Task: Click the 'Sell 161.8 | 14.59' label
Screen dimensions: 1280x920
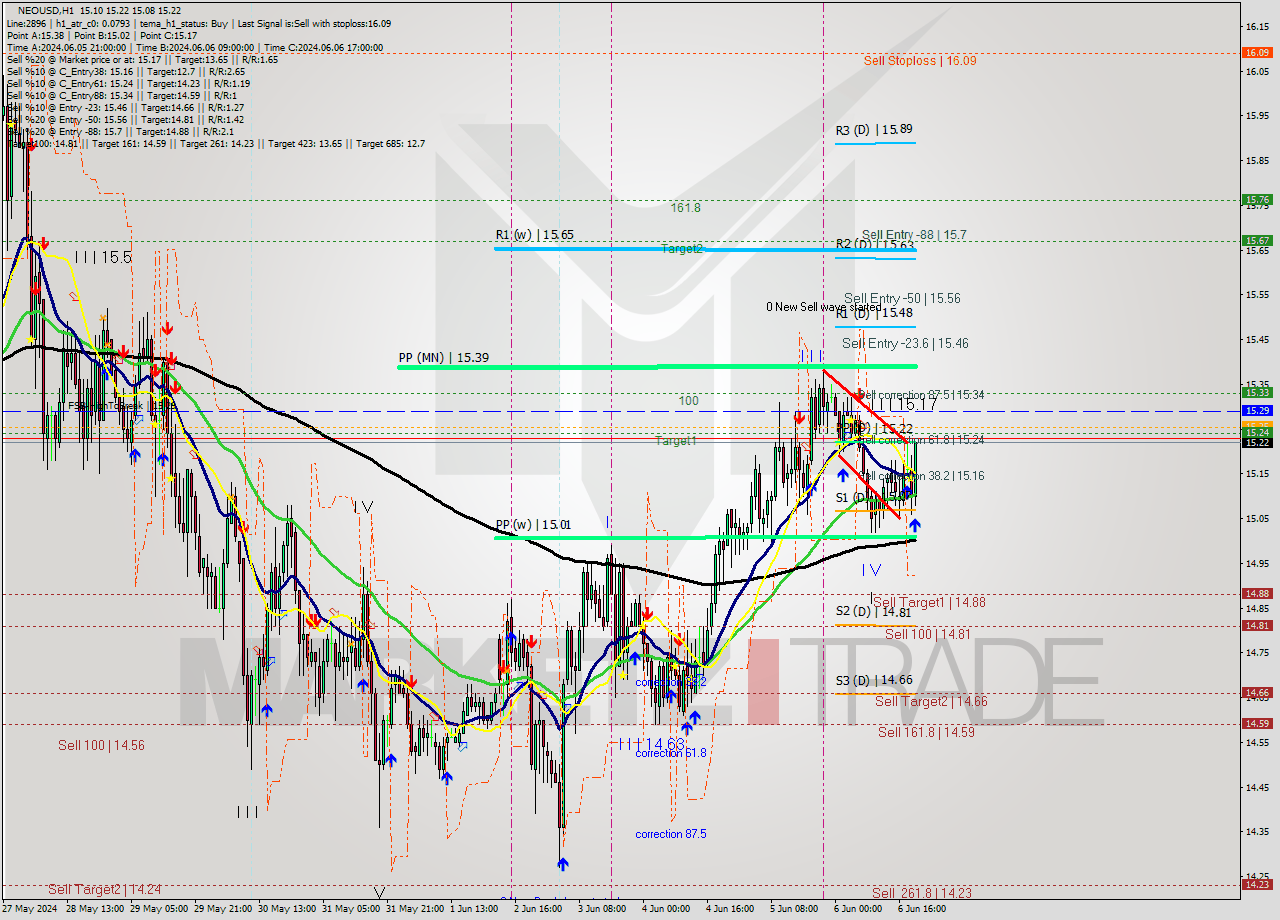Action: coord(926,732)
